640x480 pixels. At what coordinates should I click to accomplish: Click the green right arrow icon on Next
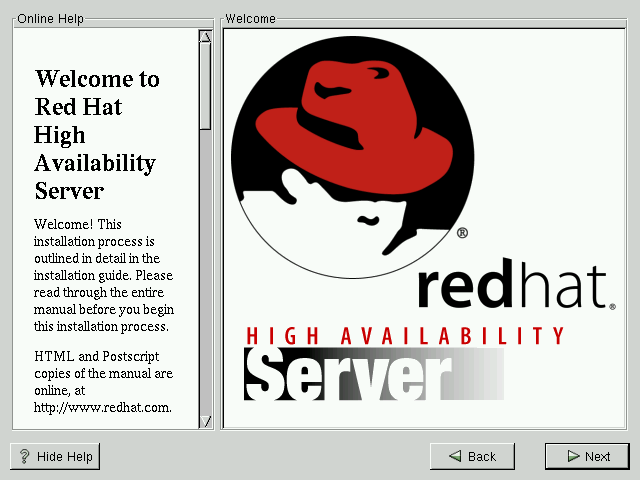coord(573,456)
